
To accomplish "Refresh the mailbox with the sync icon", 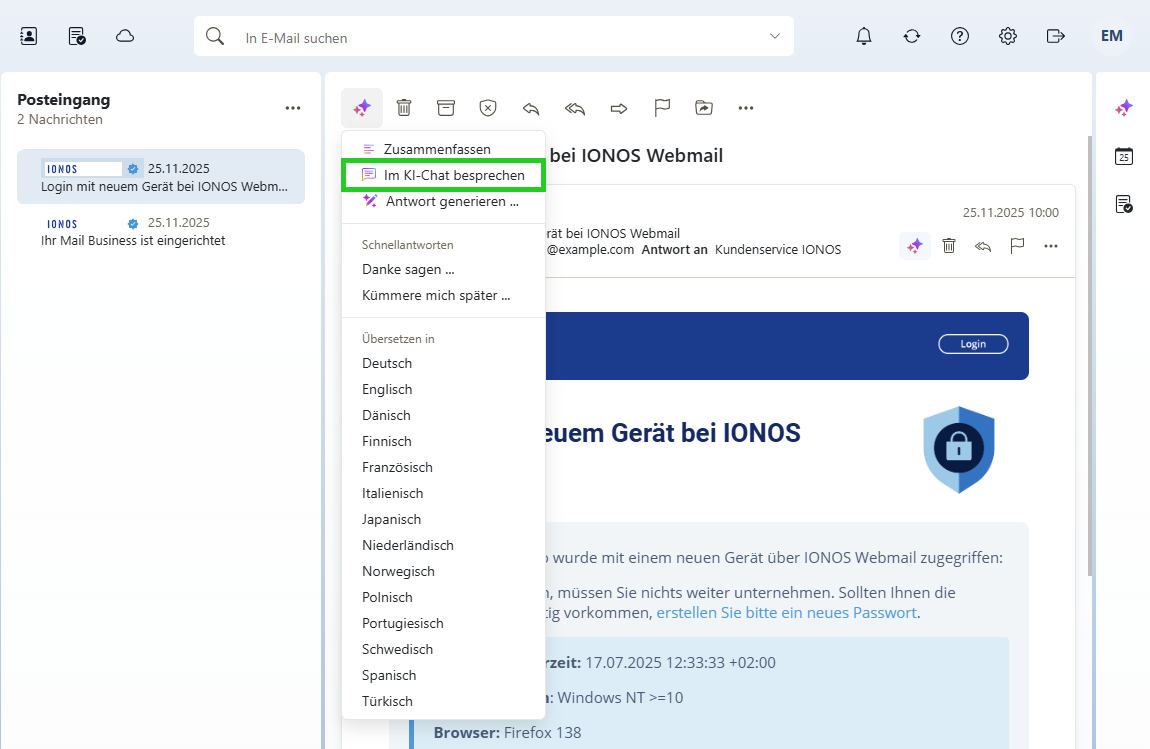I will [911, 35].
